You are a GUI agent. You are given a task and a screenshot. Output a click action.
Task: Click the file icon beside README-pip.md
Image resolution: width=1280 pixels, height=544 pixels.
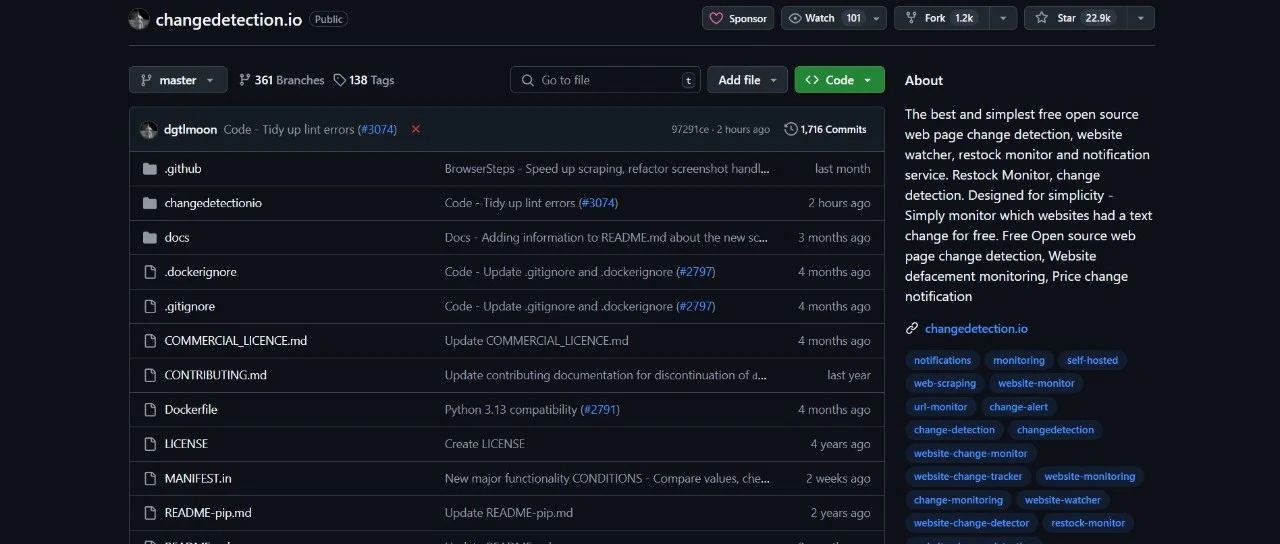pyautogui.click(x=149, y=513)
